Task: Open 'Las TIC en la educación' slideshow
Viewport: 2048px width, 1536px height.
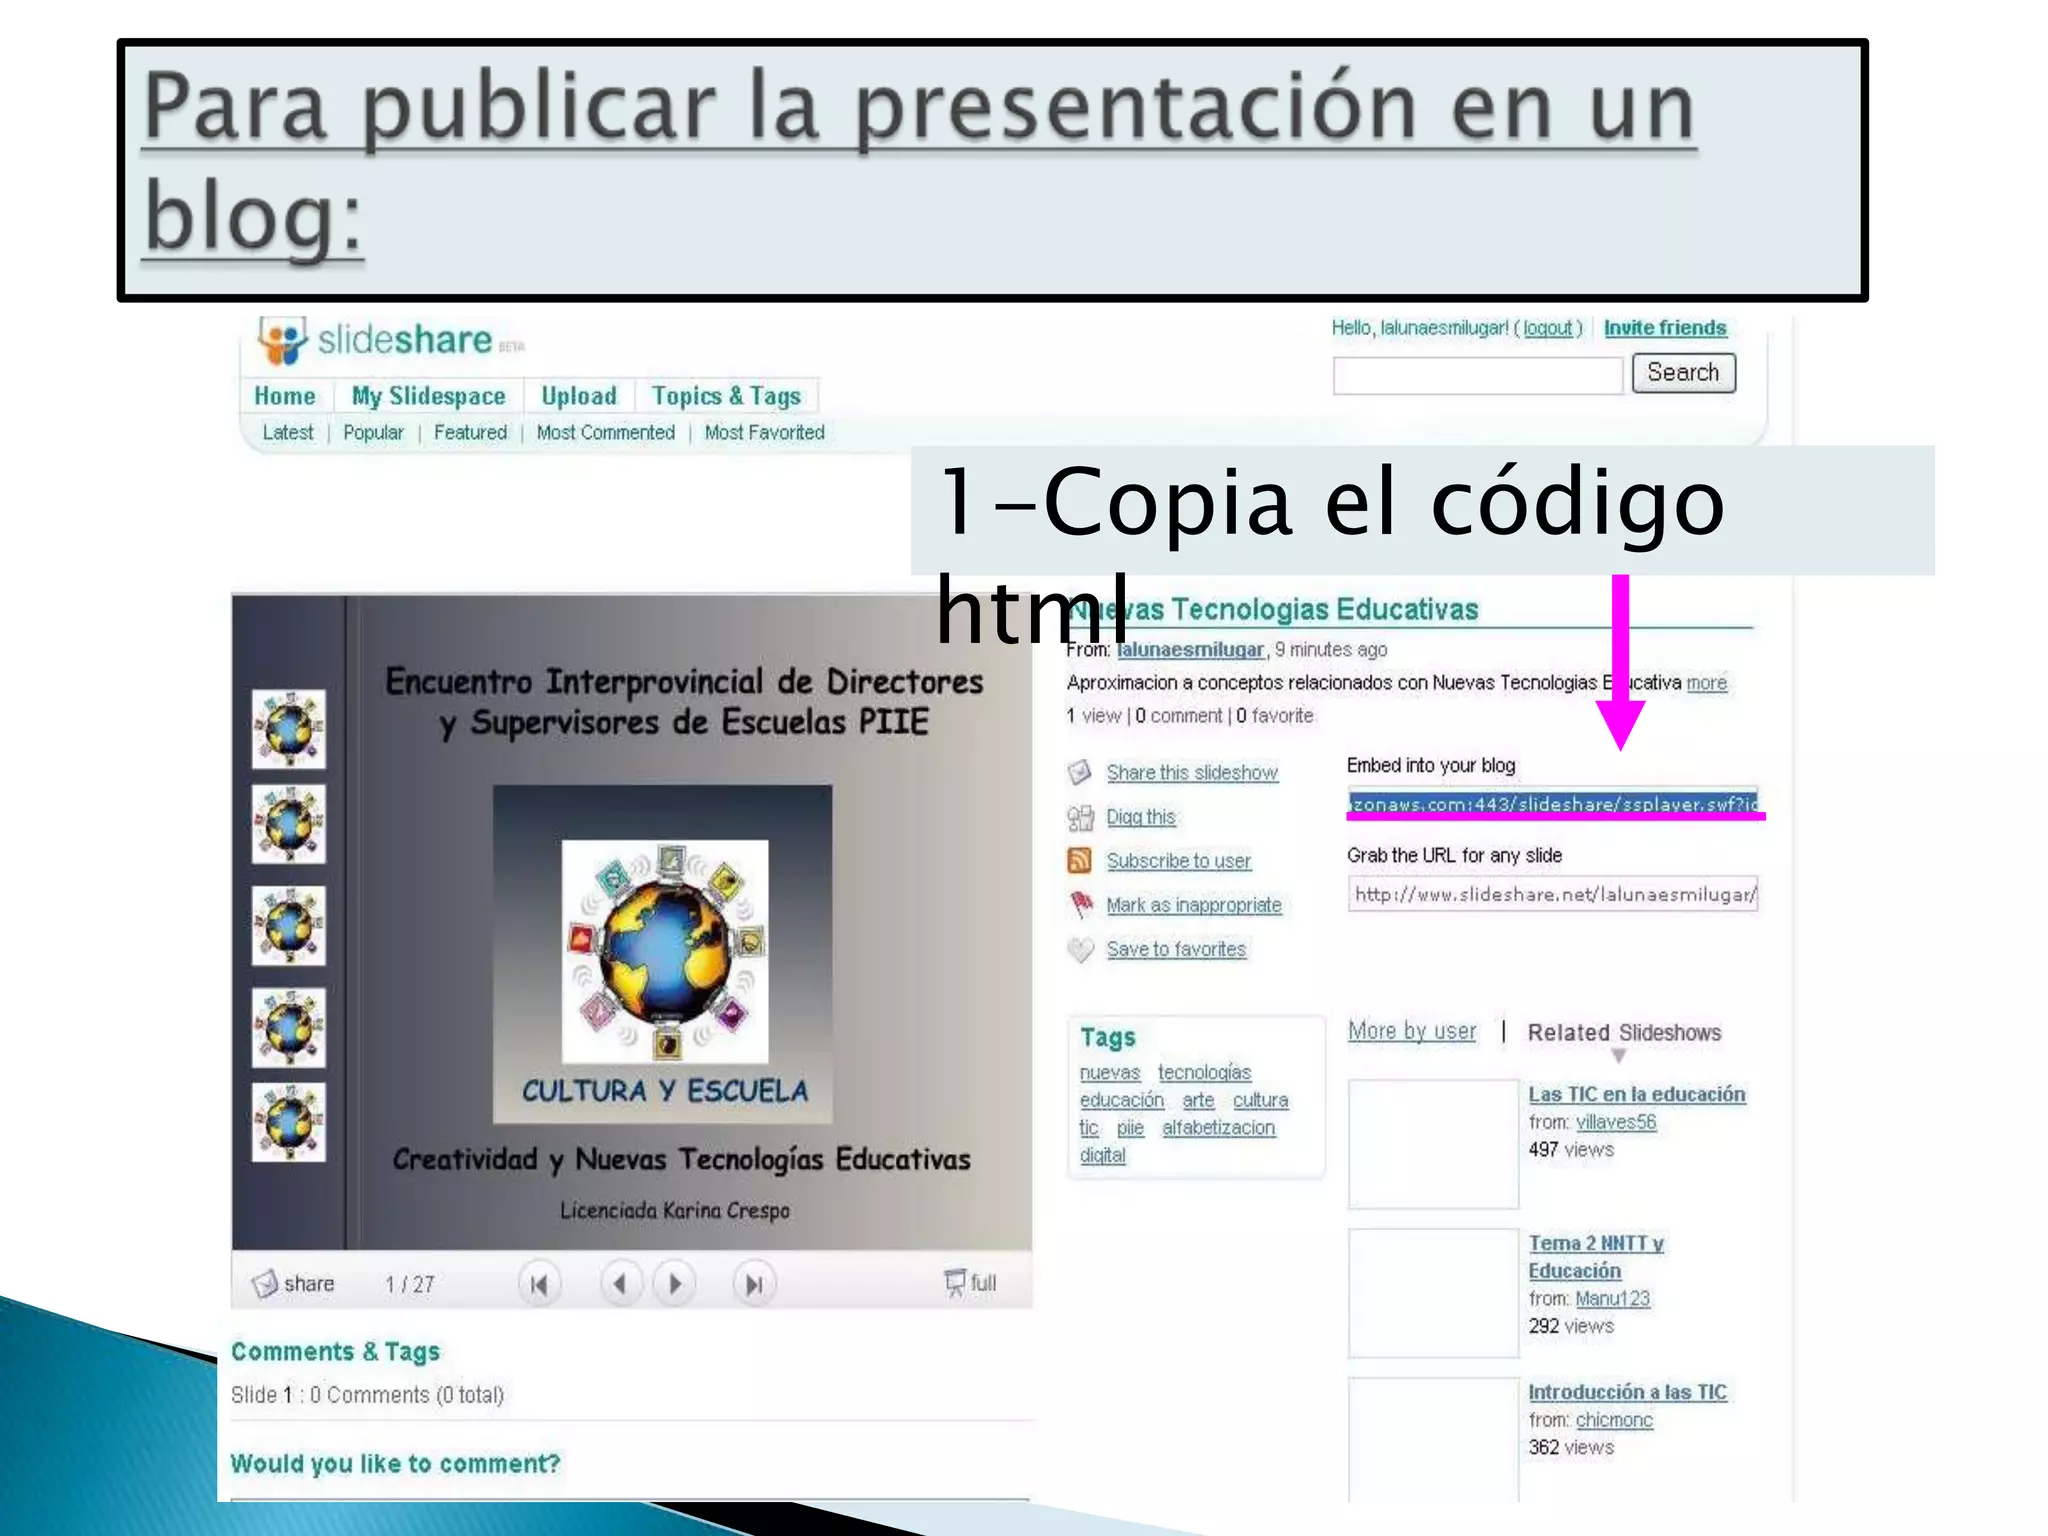Action: click(1636, 1094)
